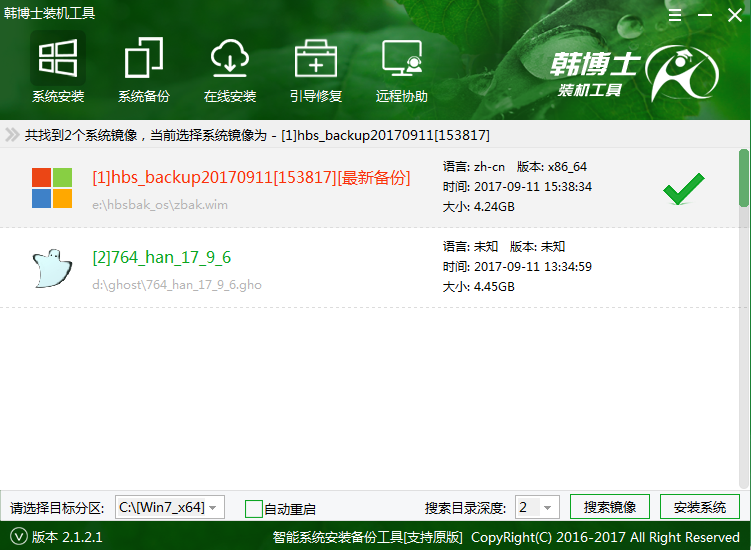Launch 远程协助 remote assistance

(402, 70)
